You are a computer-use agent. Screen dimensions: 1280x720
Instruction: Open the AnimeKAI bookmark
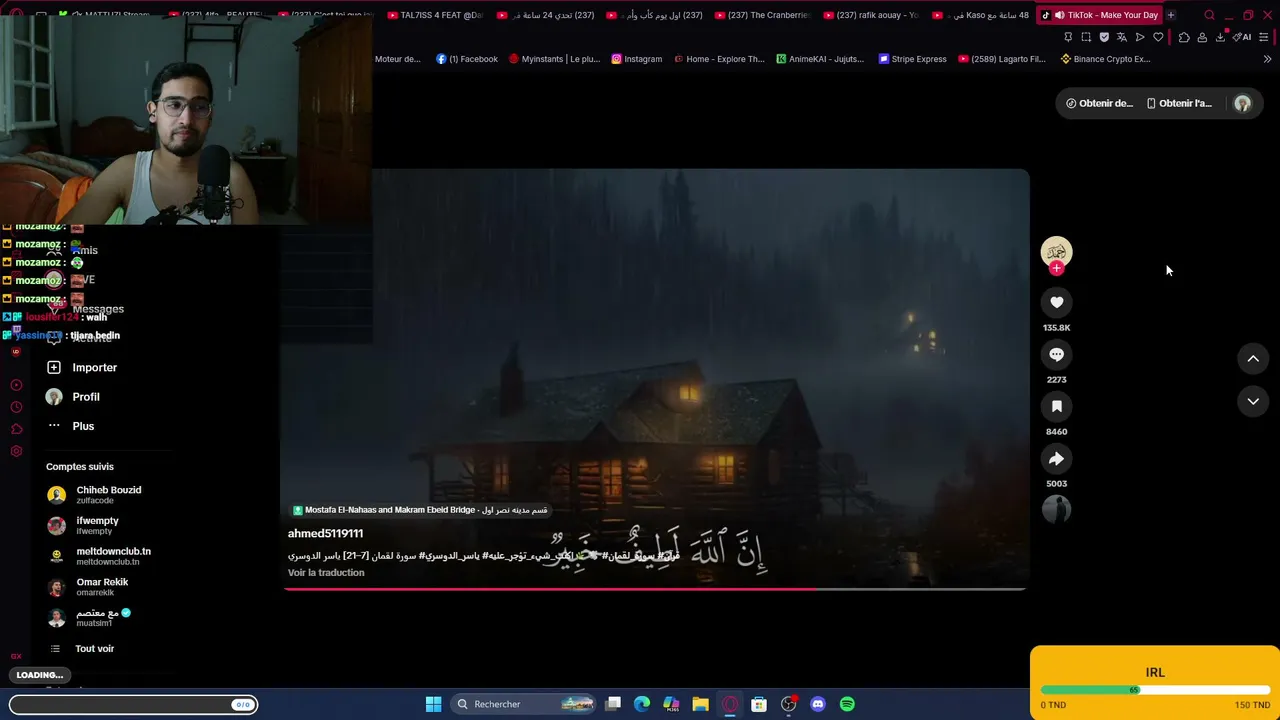tap(820, 59)
